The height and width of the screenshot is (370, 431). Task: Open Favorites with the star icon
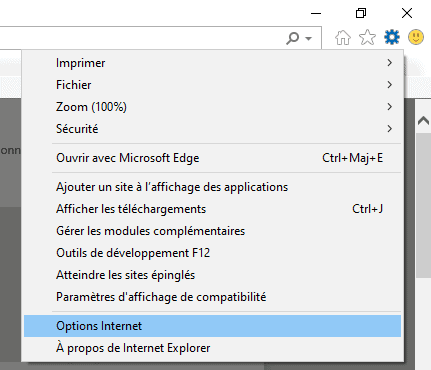click(367, 37)
